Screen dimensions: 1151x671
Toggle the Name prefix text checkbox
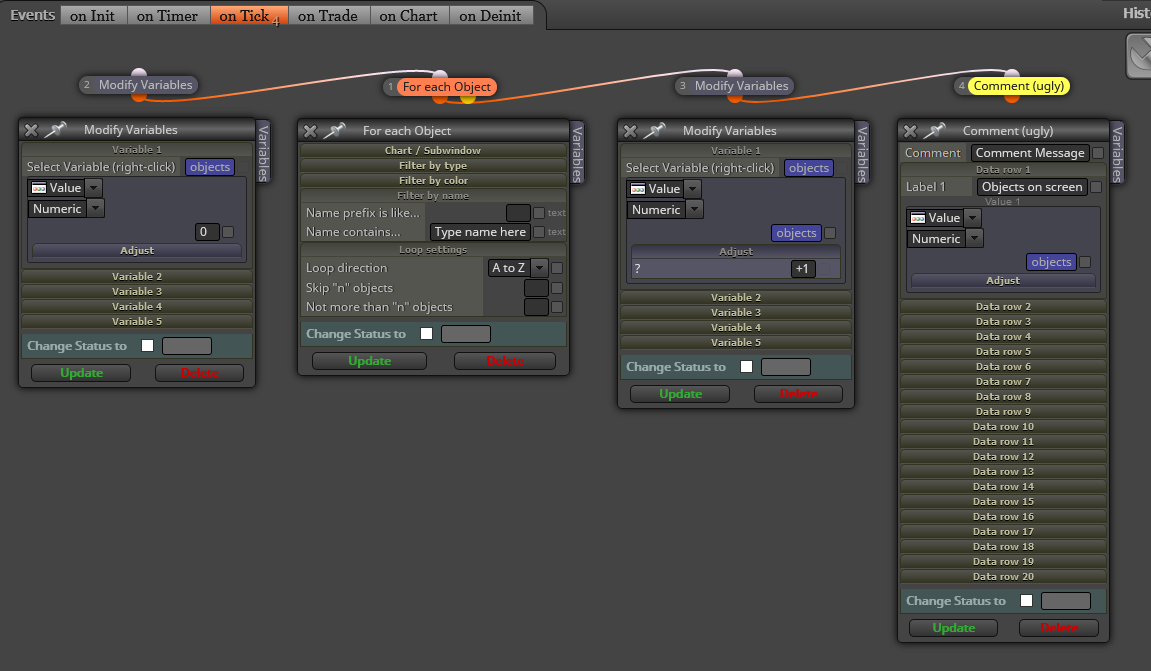pos(539,213)
